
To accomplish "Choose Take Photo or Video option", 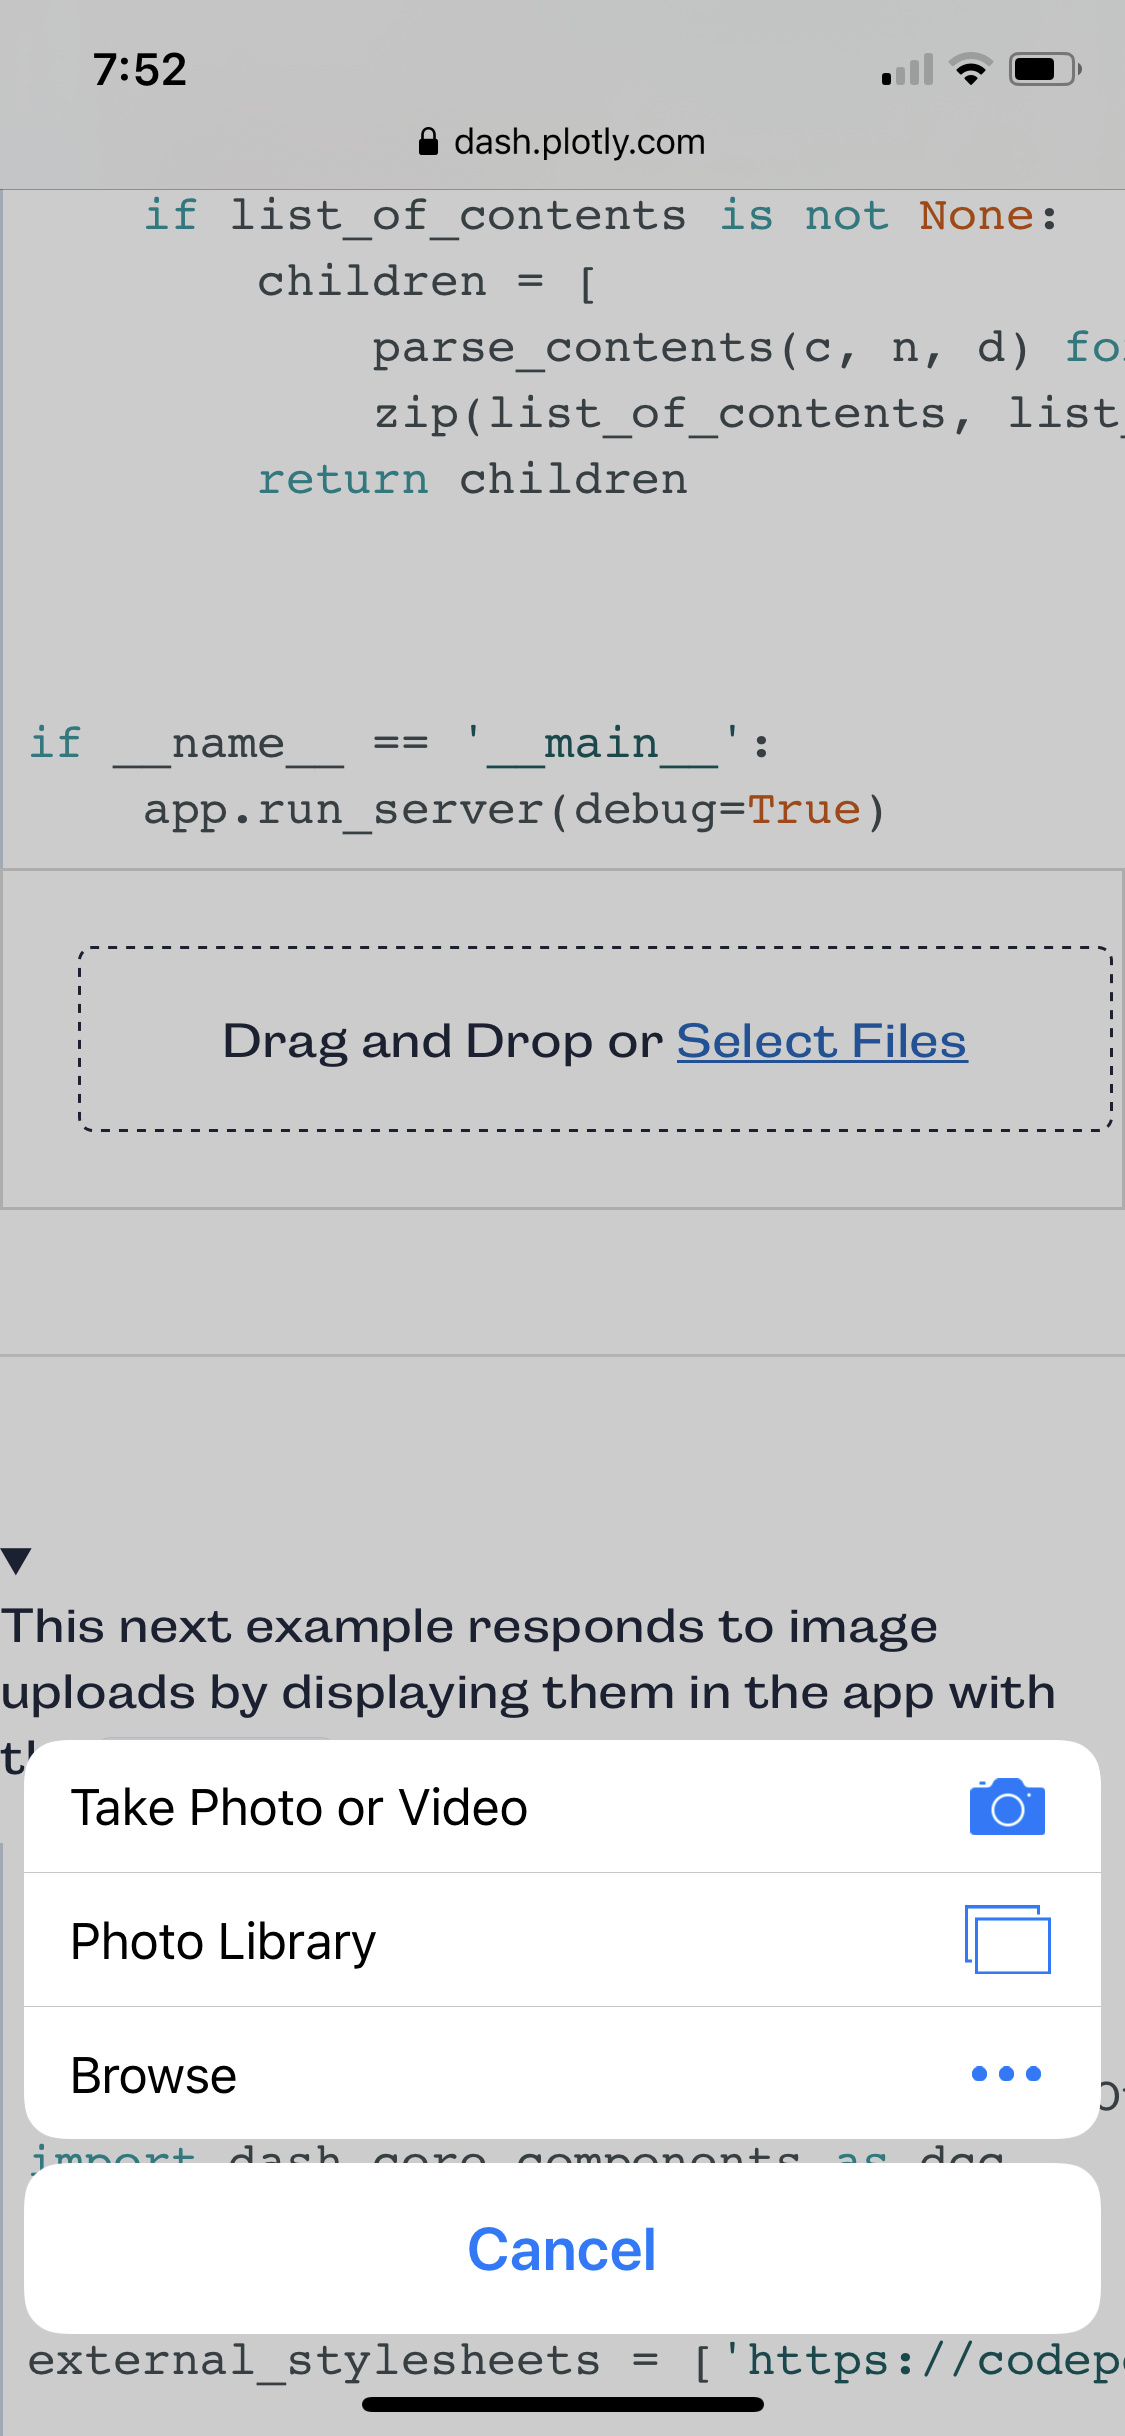I will tap(562, 1807).
